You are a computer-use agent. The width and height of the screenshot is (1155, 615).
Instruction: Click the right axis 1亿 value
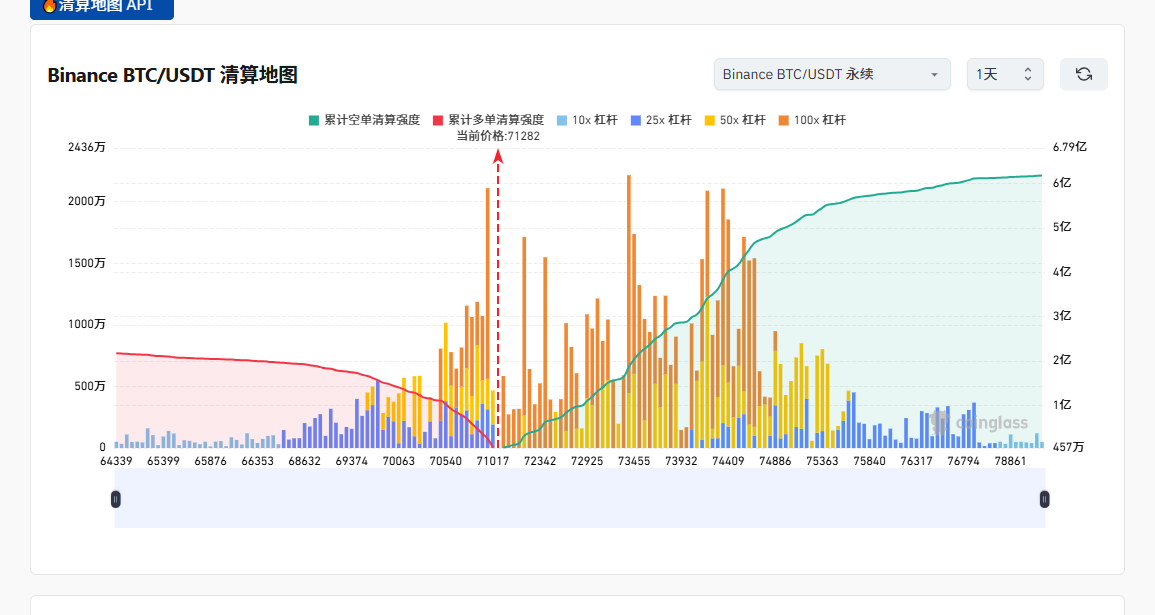(x=1061, y=405)
